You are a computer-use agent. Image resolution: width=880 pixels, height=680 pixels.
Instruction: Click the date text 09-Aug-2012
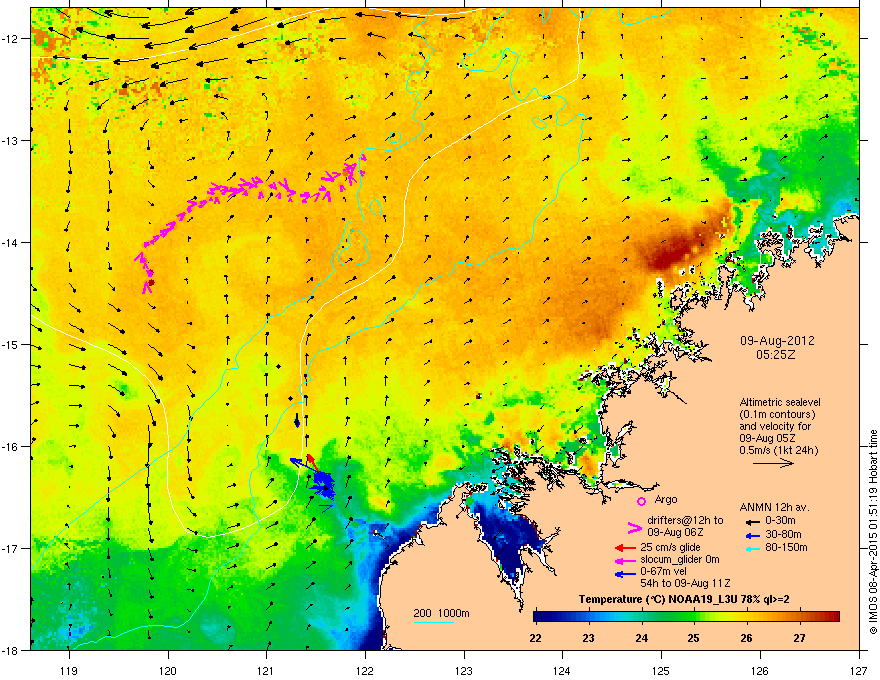point(777,341)
